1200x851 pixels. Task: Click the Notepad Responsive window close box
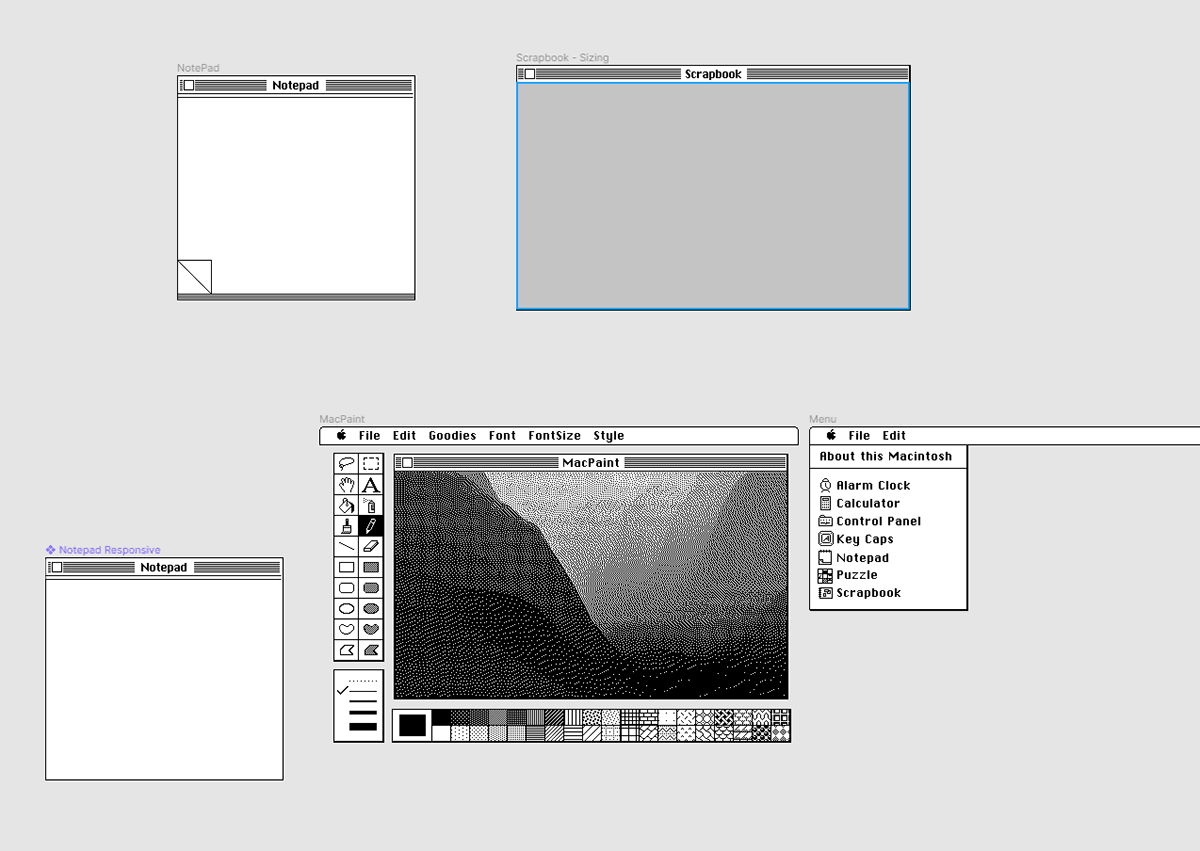[57, 567]
